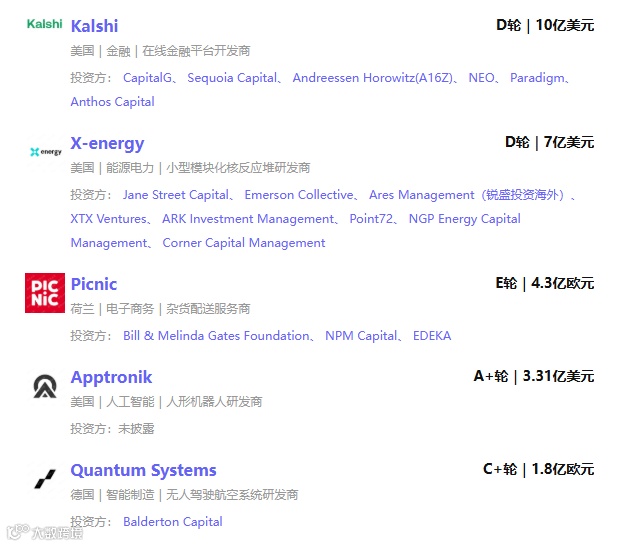
Task: Click '美国 | 金融 | 在线金融平台开发商' description
Action: pos(160,51)
